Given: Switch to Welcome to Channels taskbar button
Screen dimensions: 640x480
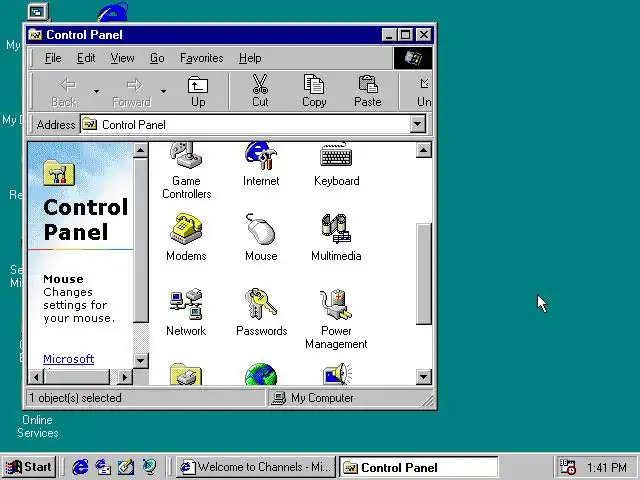Looking at the screenshot, I should tap(256, 467).
